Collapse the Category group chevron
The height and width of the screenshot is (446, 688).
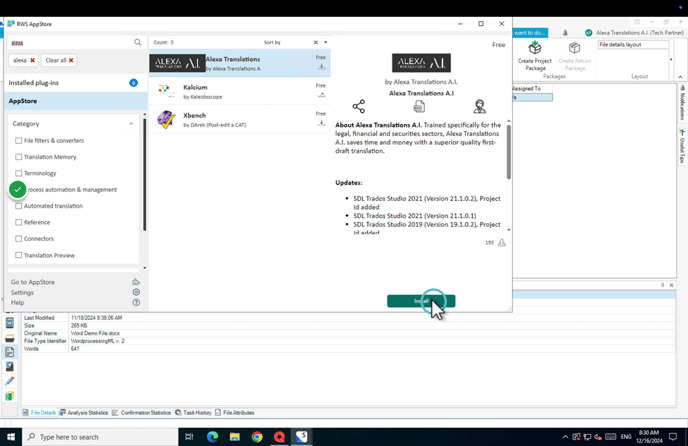click(131, 124)
